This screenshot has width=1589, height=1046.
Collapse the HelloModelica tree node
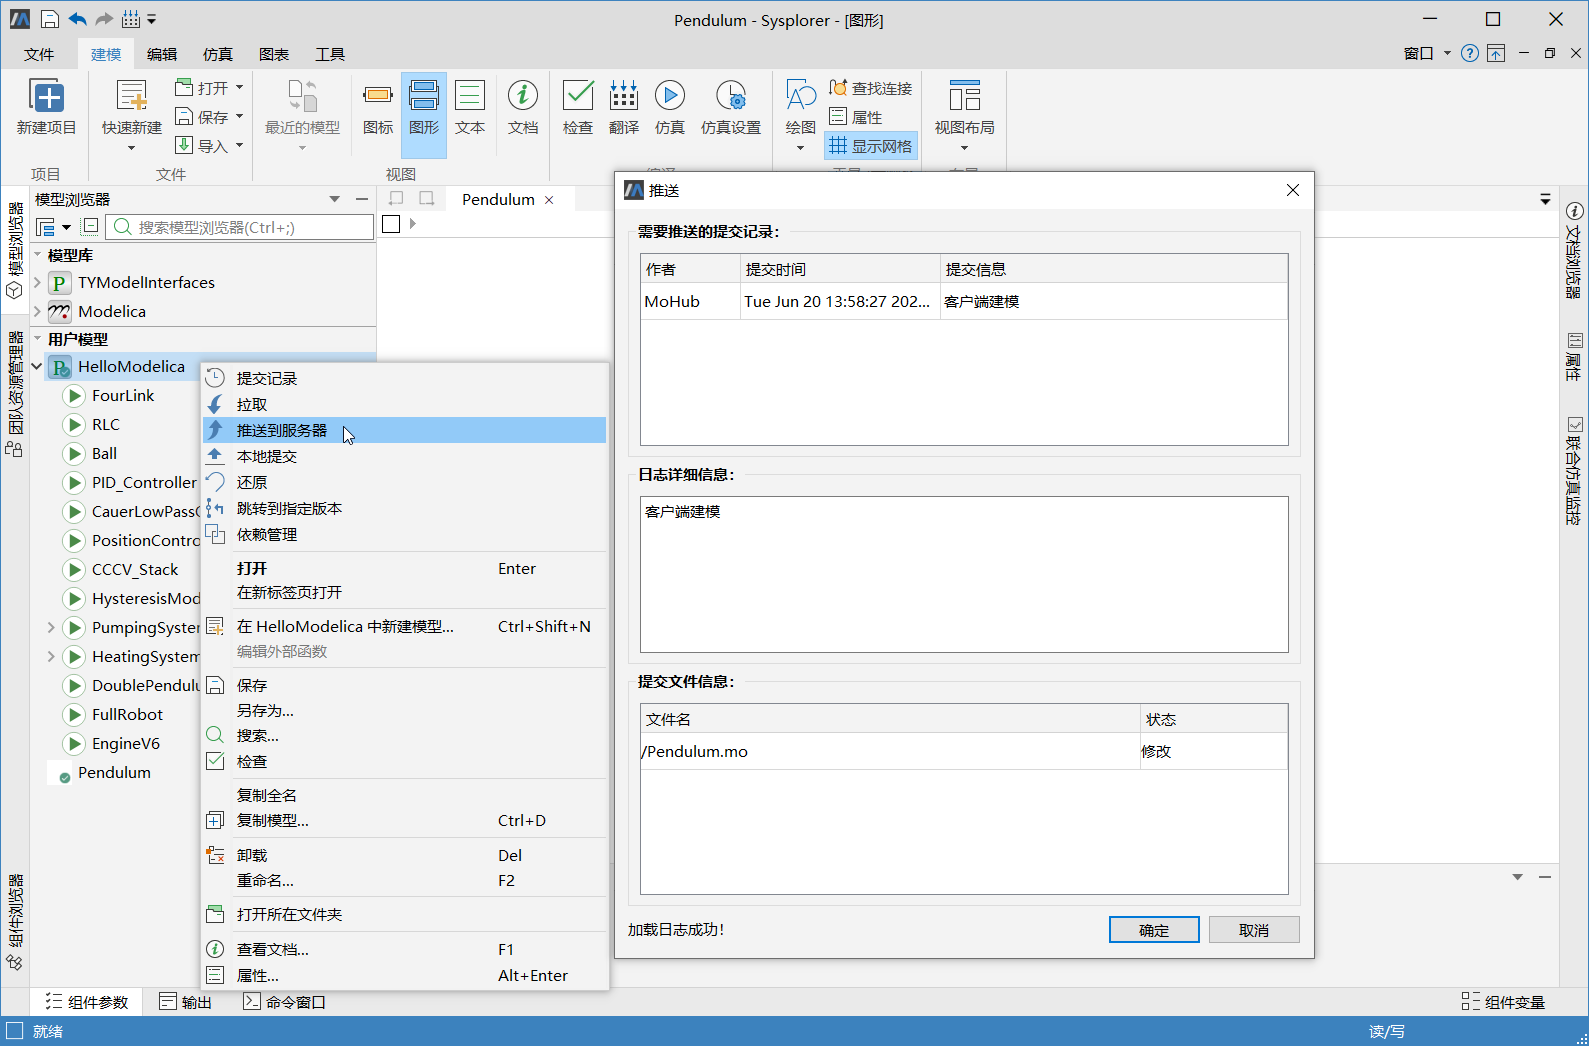(37, 366)
